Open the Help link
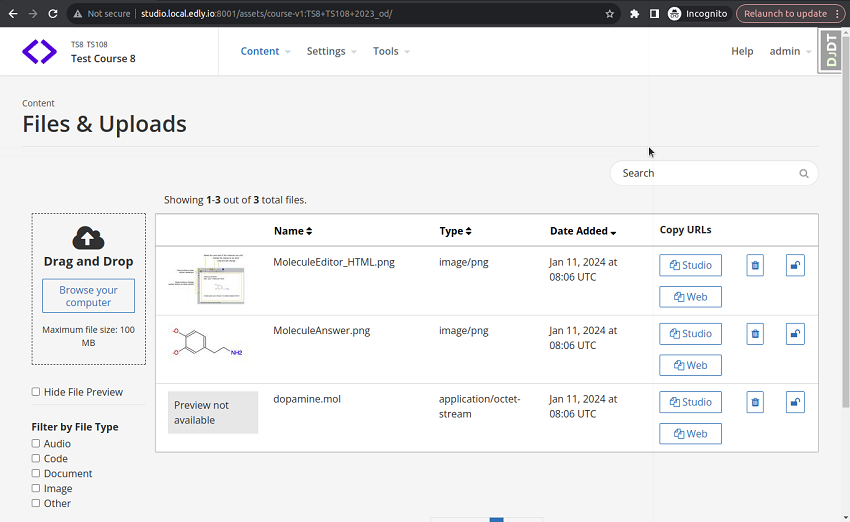This screenshot has width=850, height=522. click(742, 51)
